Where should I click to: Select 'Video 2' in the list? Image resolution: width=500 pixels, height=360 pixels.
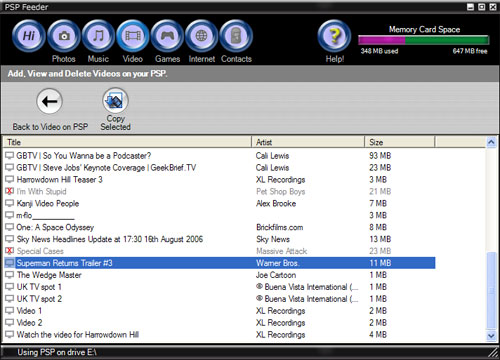coord(219,323)
